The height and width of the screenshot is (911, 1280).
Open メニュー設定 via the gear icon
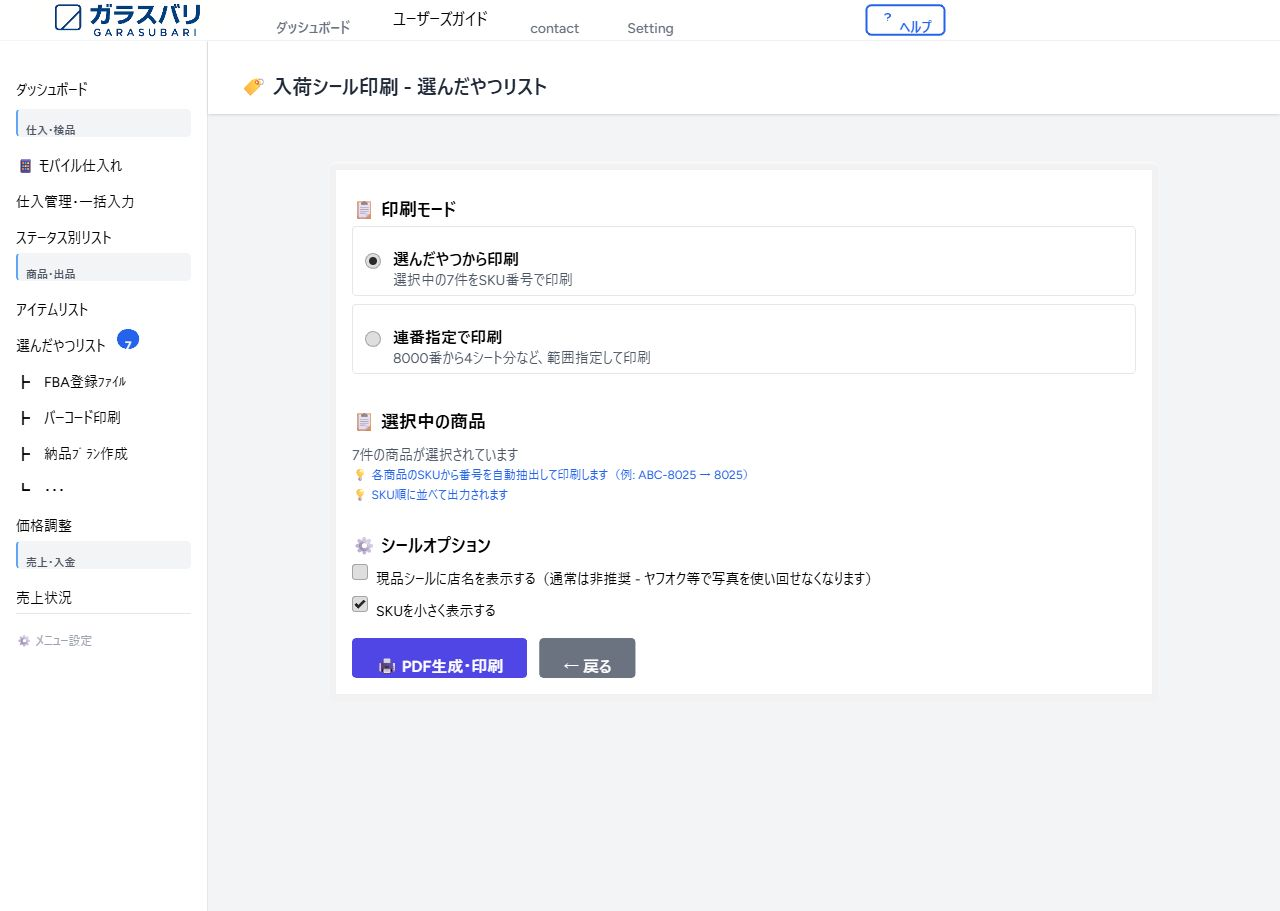pyautogui.click(x=23, y=640)
